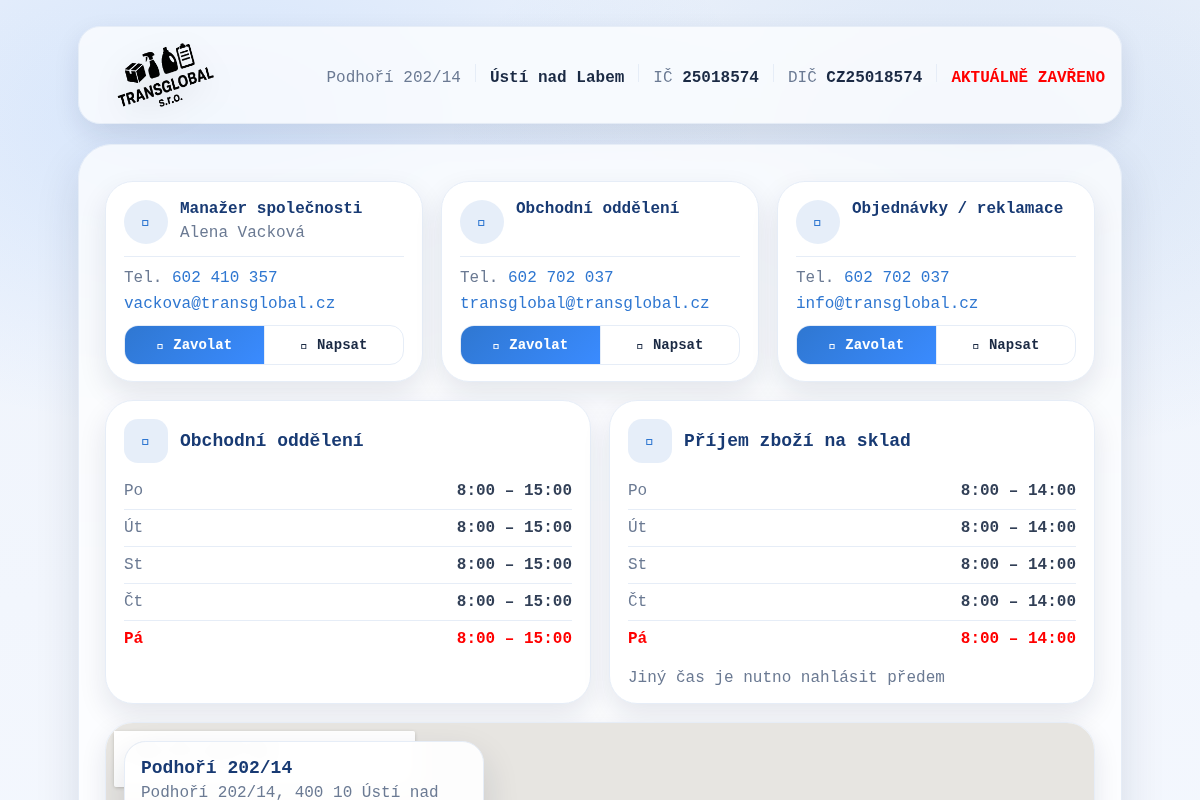
Task: Click the AKTUÁLNĚ ZAVŘENO status text
Action: (x=1028, y=77)
